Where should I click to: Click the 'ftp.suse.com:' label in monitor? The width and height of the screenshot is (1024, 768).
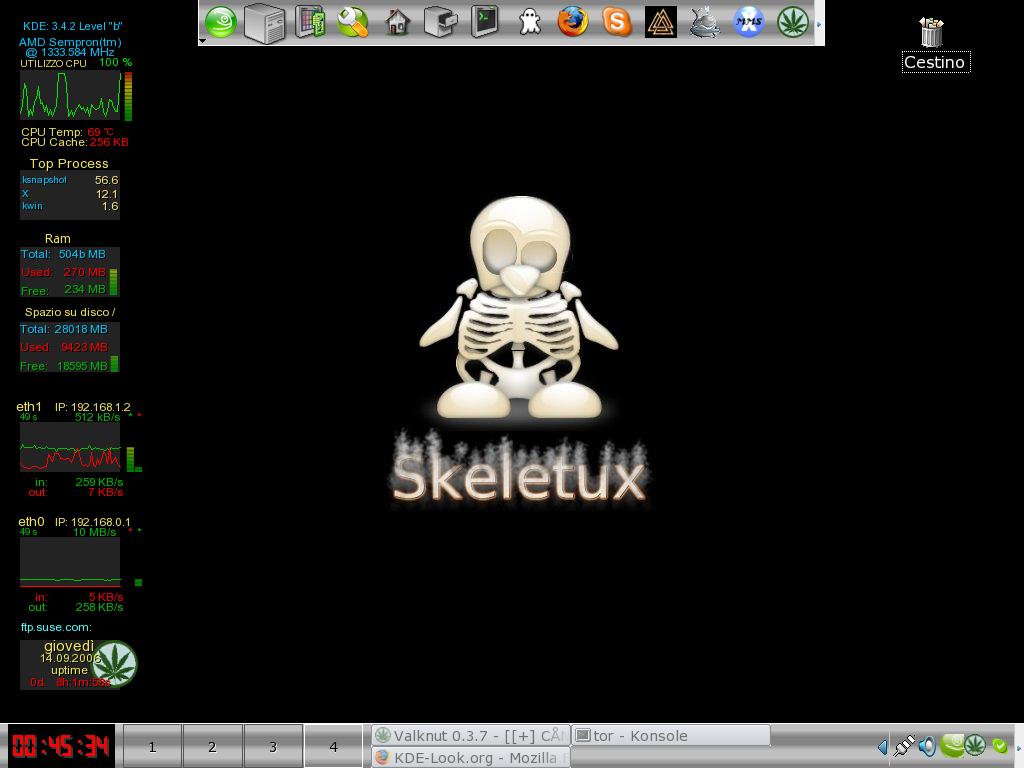click(x=56, y=627)
